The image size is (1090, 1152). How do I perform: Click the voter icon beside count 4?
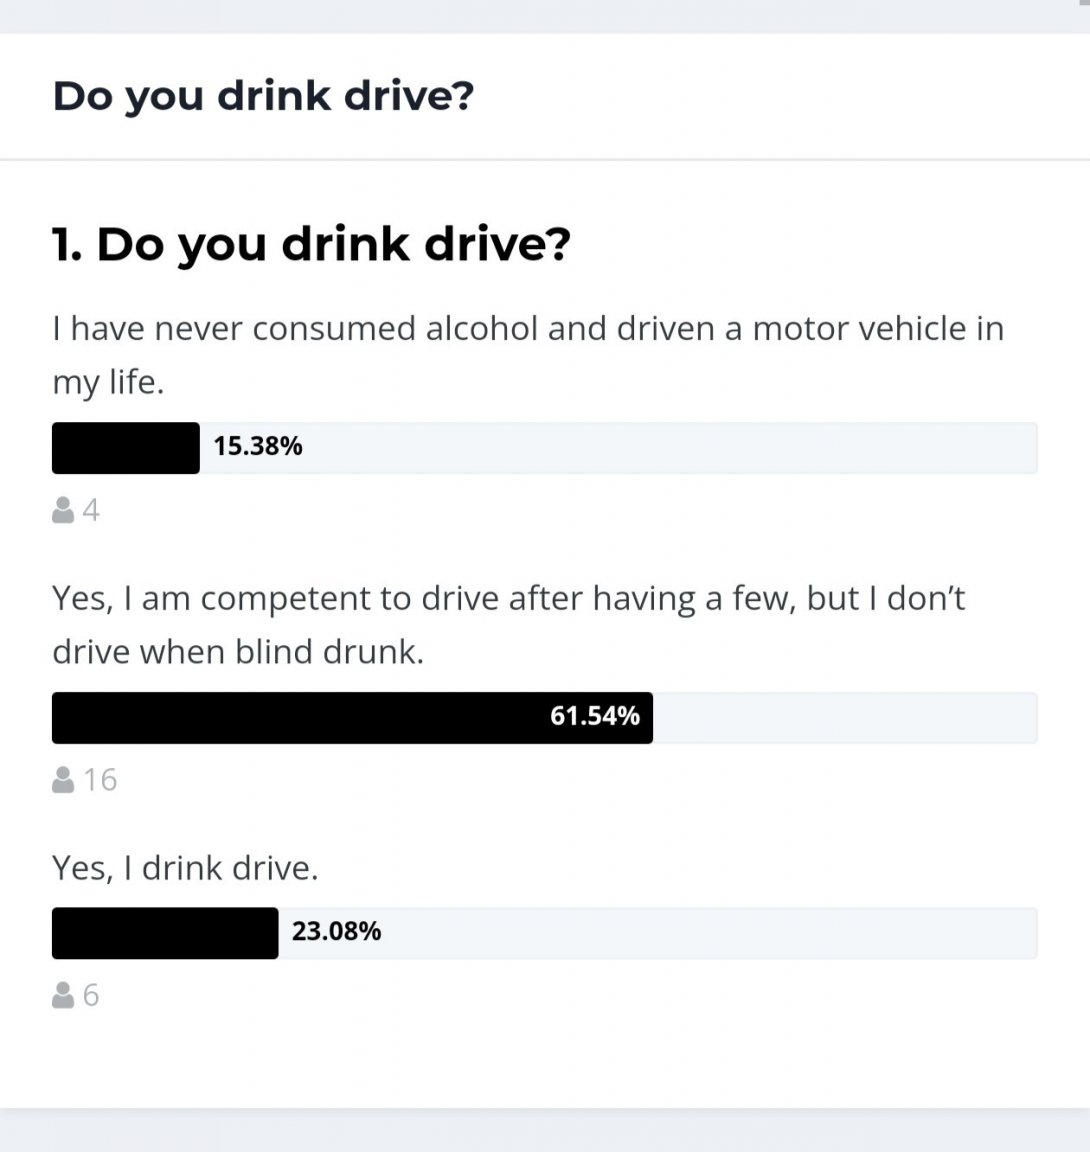click(63, 510)
